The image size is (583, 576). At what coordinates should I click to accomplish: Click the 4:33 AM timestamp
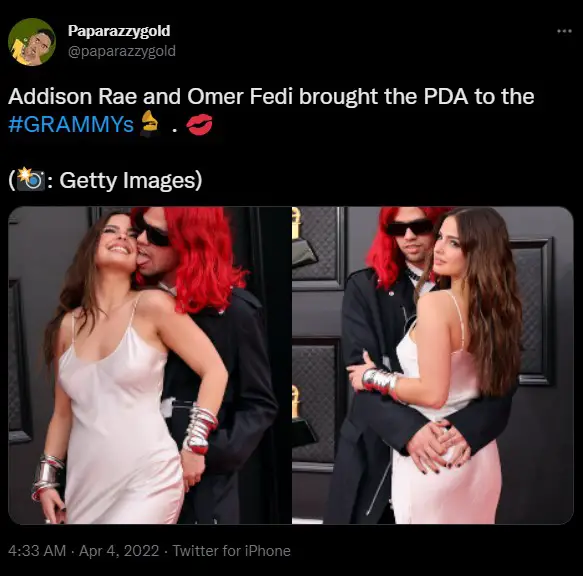pos(37,551)
